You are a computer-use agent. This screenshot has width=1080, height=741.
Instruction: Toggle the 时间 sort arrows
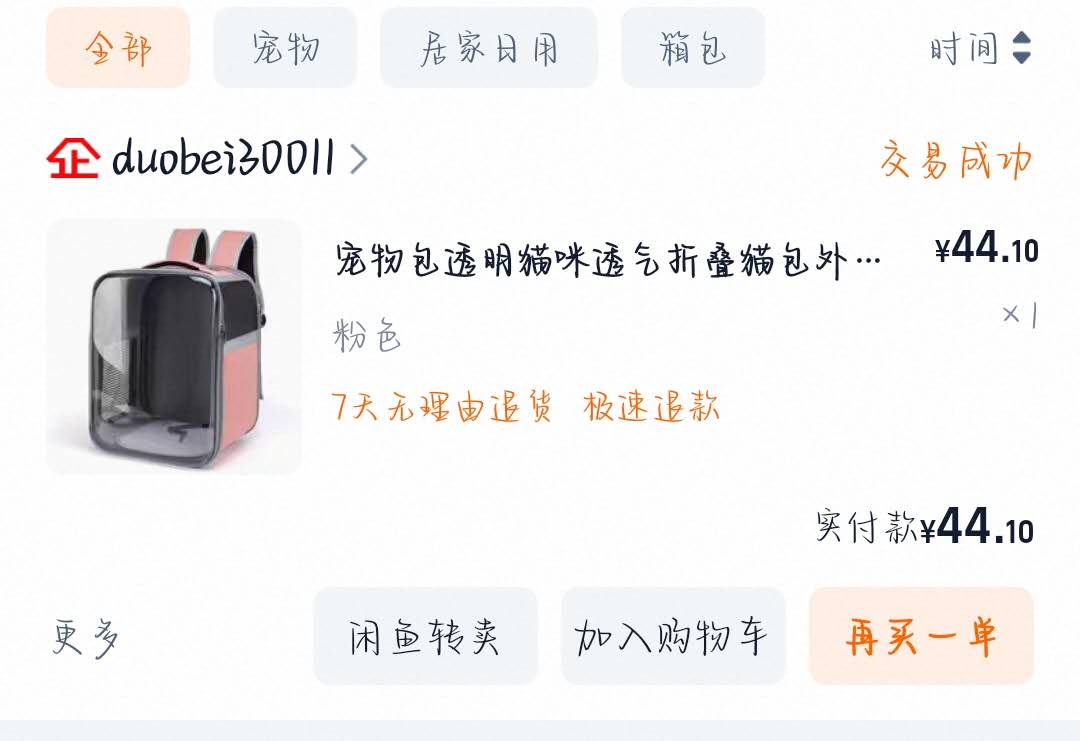coord(1022,48)
